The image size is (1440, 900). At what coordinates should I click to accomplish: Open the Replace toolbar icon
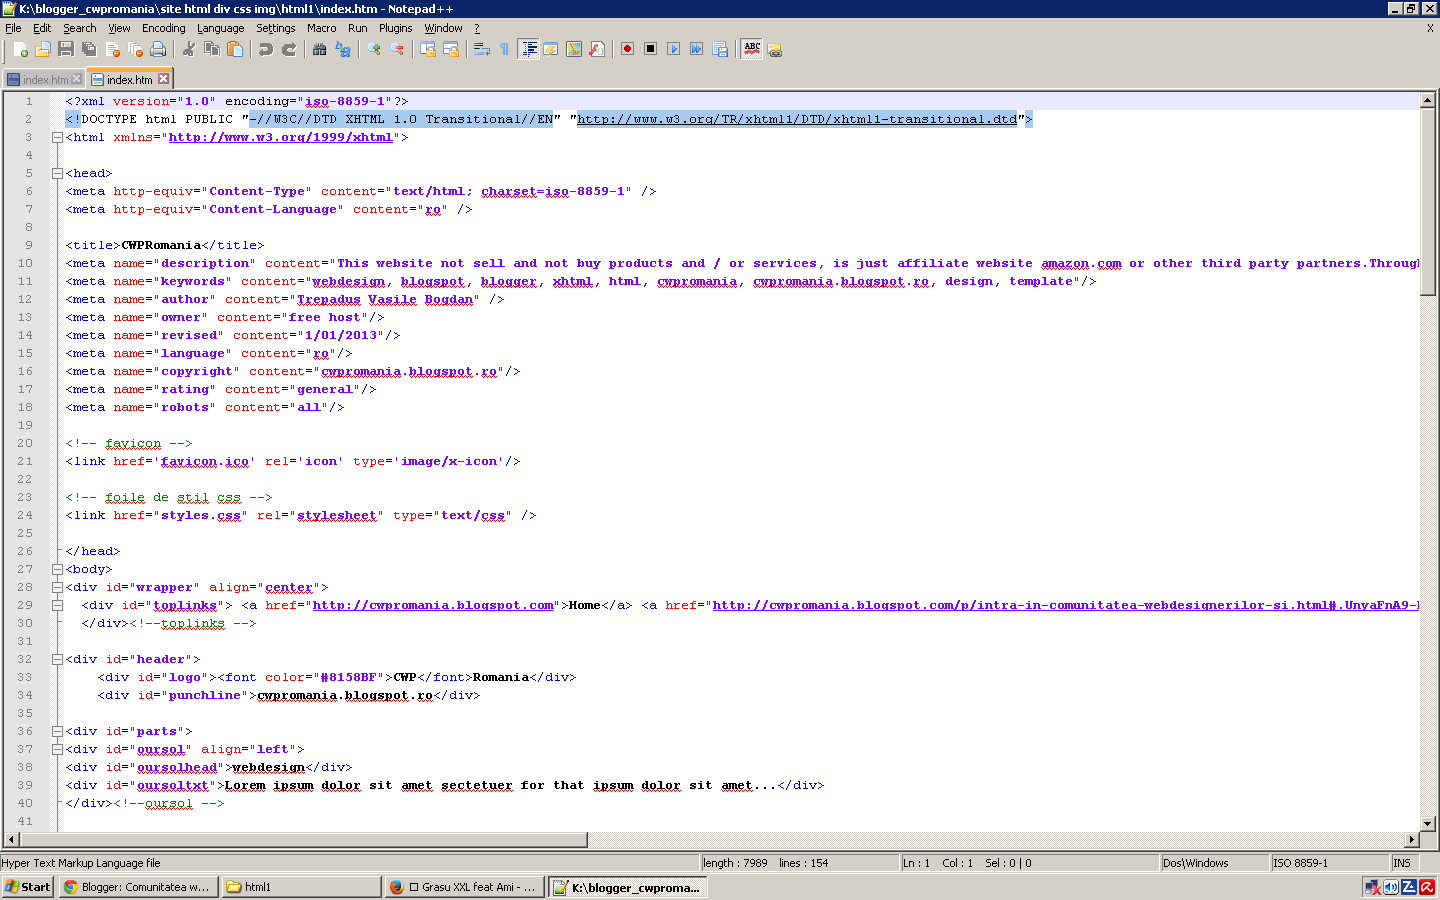[343, 49]
